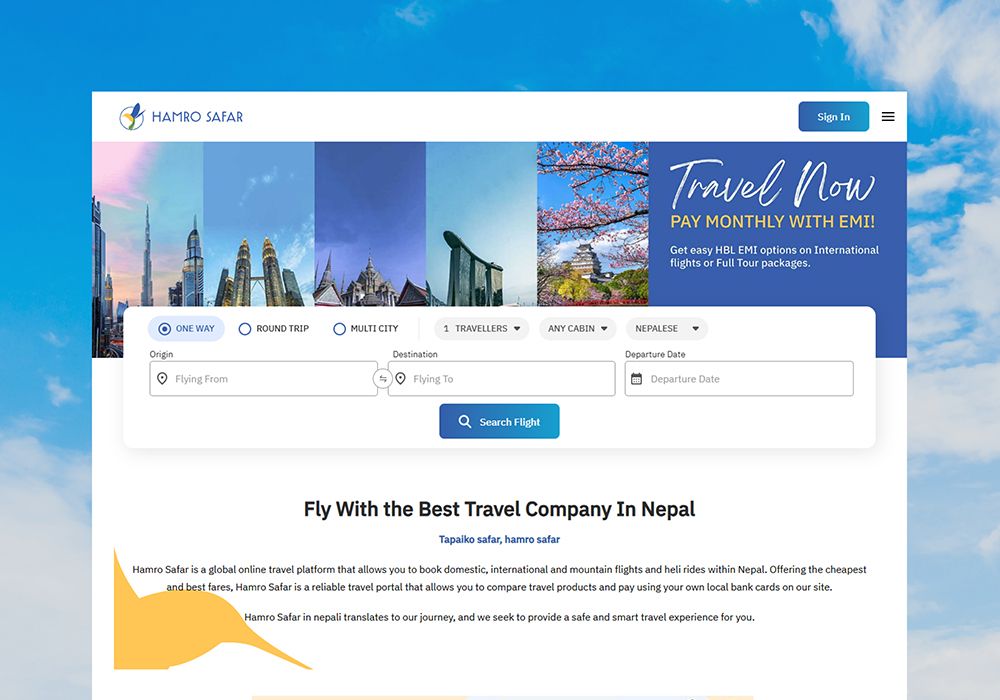Screen dimensions: 1000x700
Task: Click the Flying From input field
Action: click(263, 379)
